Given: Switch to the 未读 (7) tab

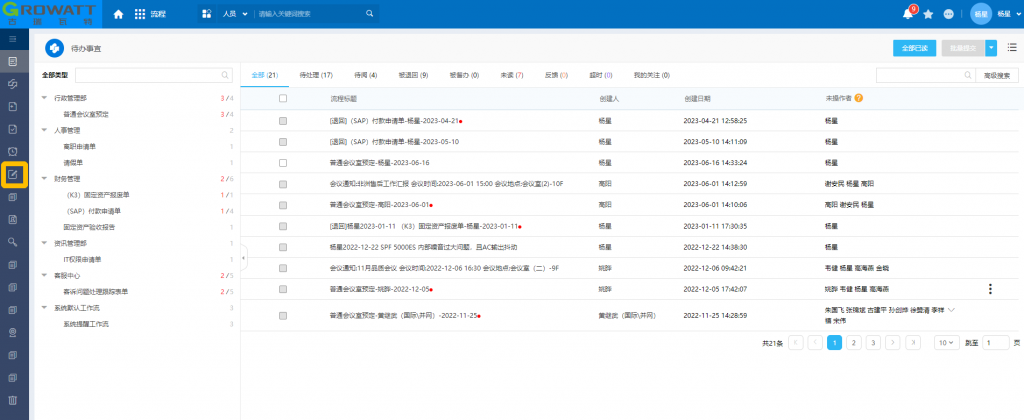Looking at the screenshot, I should (x=512, y=75).
